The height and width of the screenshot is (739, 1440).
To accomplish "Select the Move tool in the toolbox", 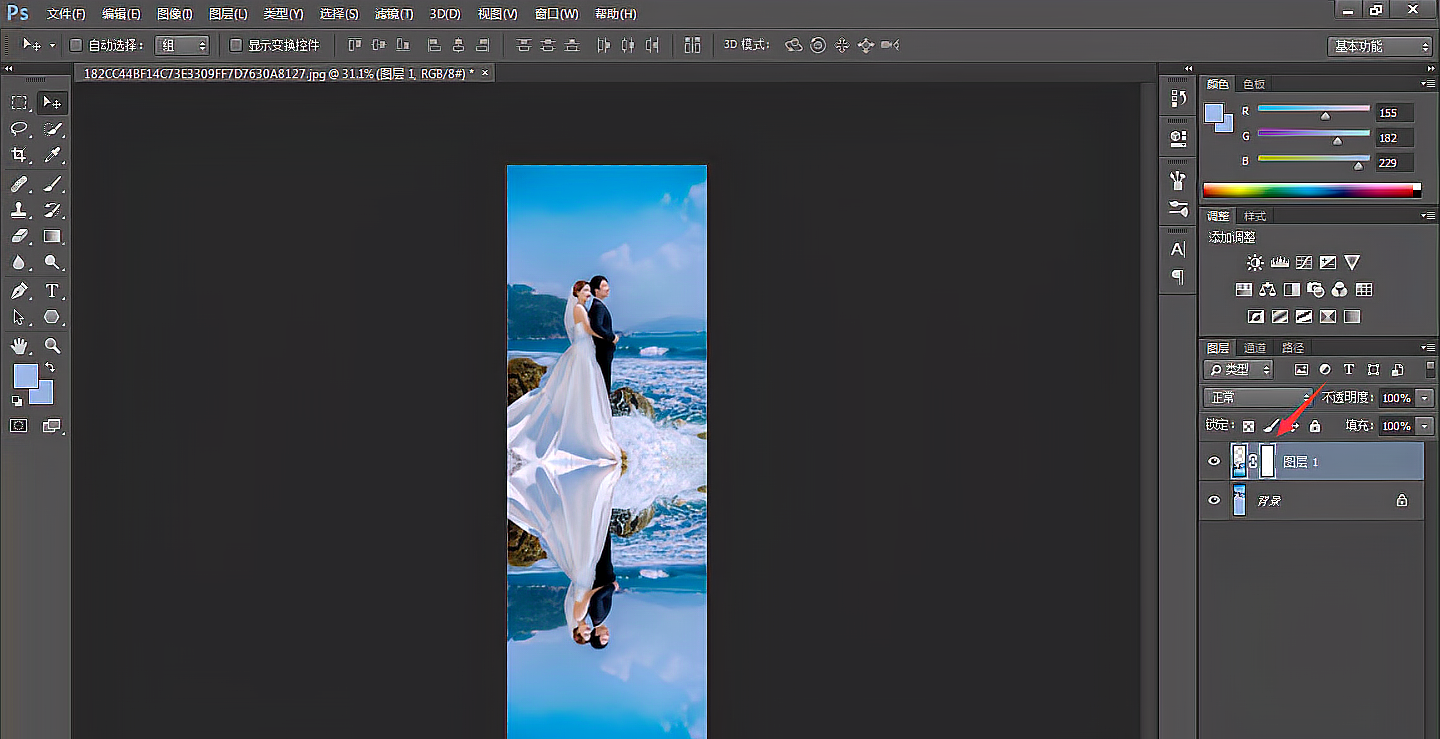I will [x=52, y=103].
